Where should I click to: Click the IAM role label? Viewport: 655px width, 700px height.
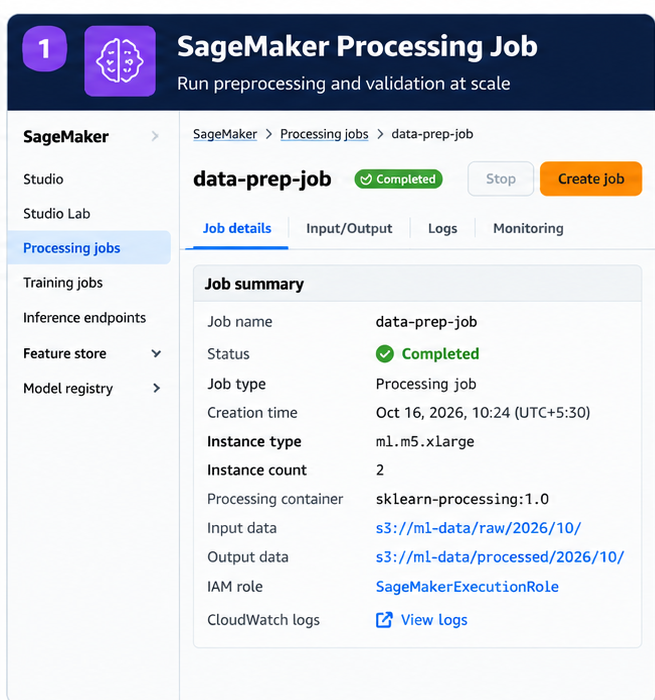[x=235, y=586]
